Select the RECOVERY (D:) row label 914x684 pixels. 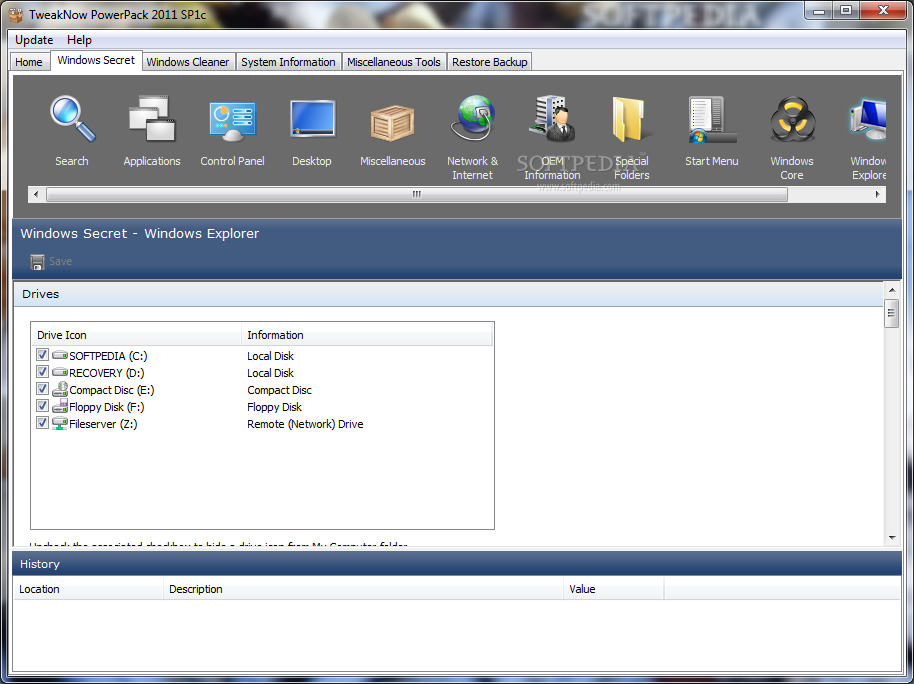click(107, 373)
